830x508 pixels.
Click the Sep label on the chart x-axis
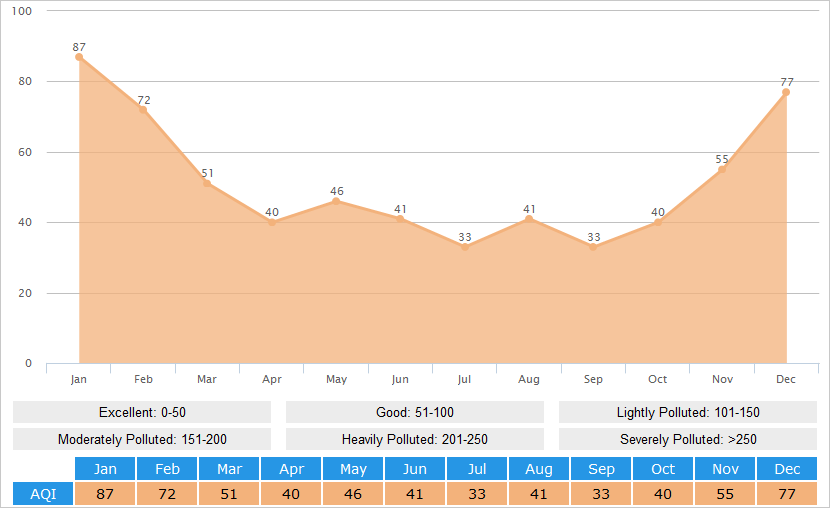pos(593,379)
